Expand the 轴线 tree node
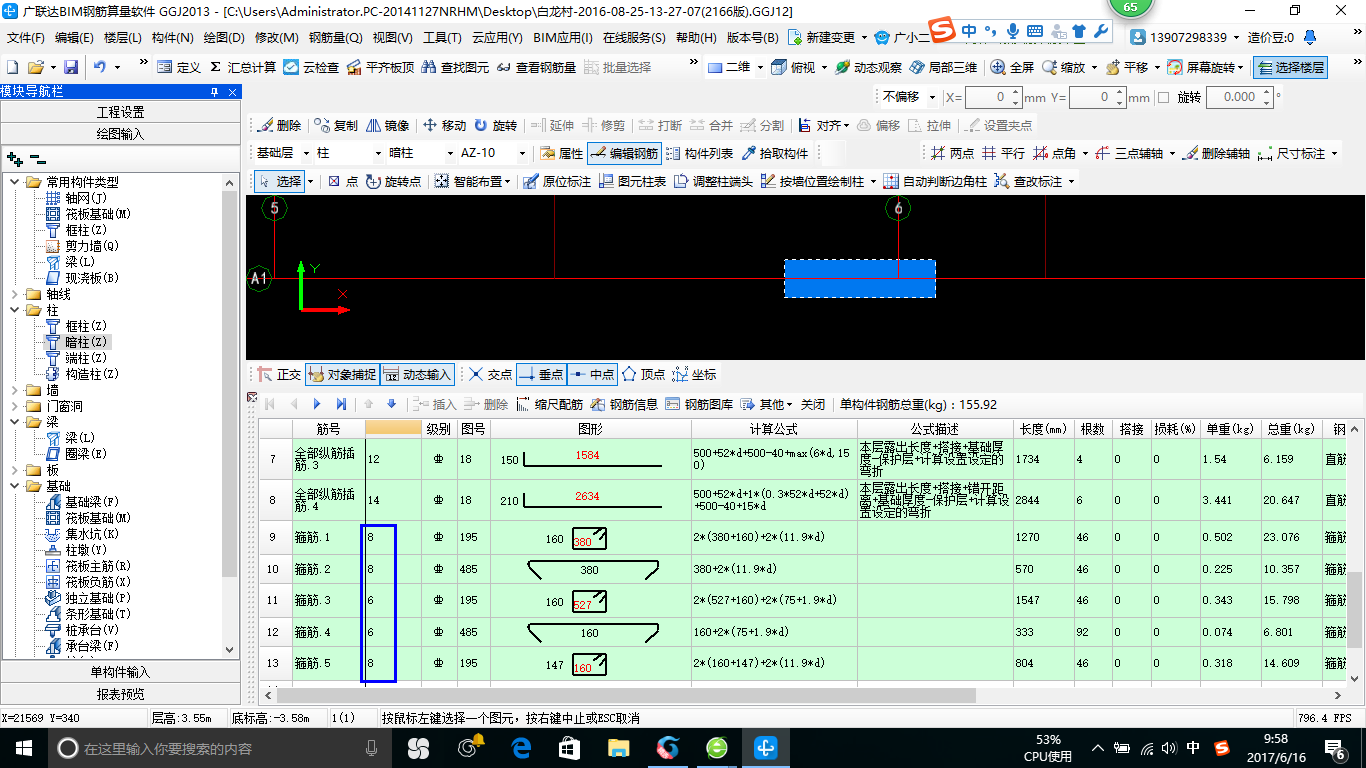Viewport: 1366px width, 768px height. click(x=15, y=294)
